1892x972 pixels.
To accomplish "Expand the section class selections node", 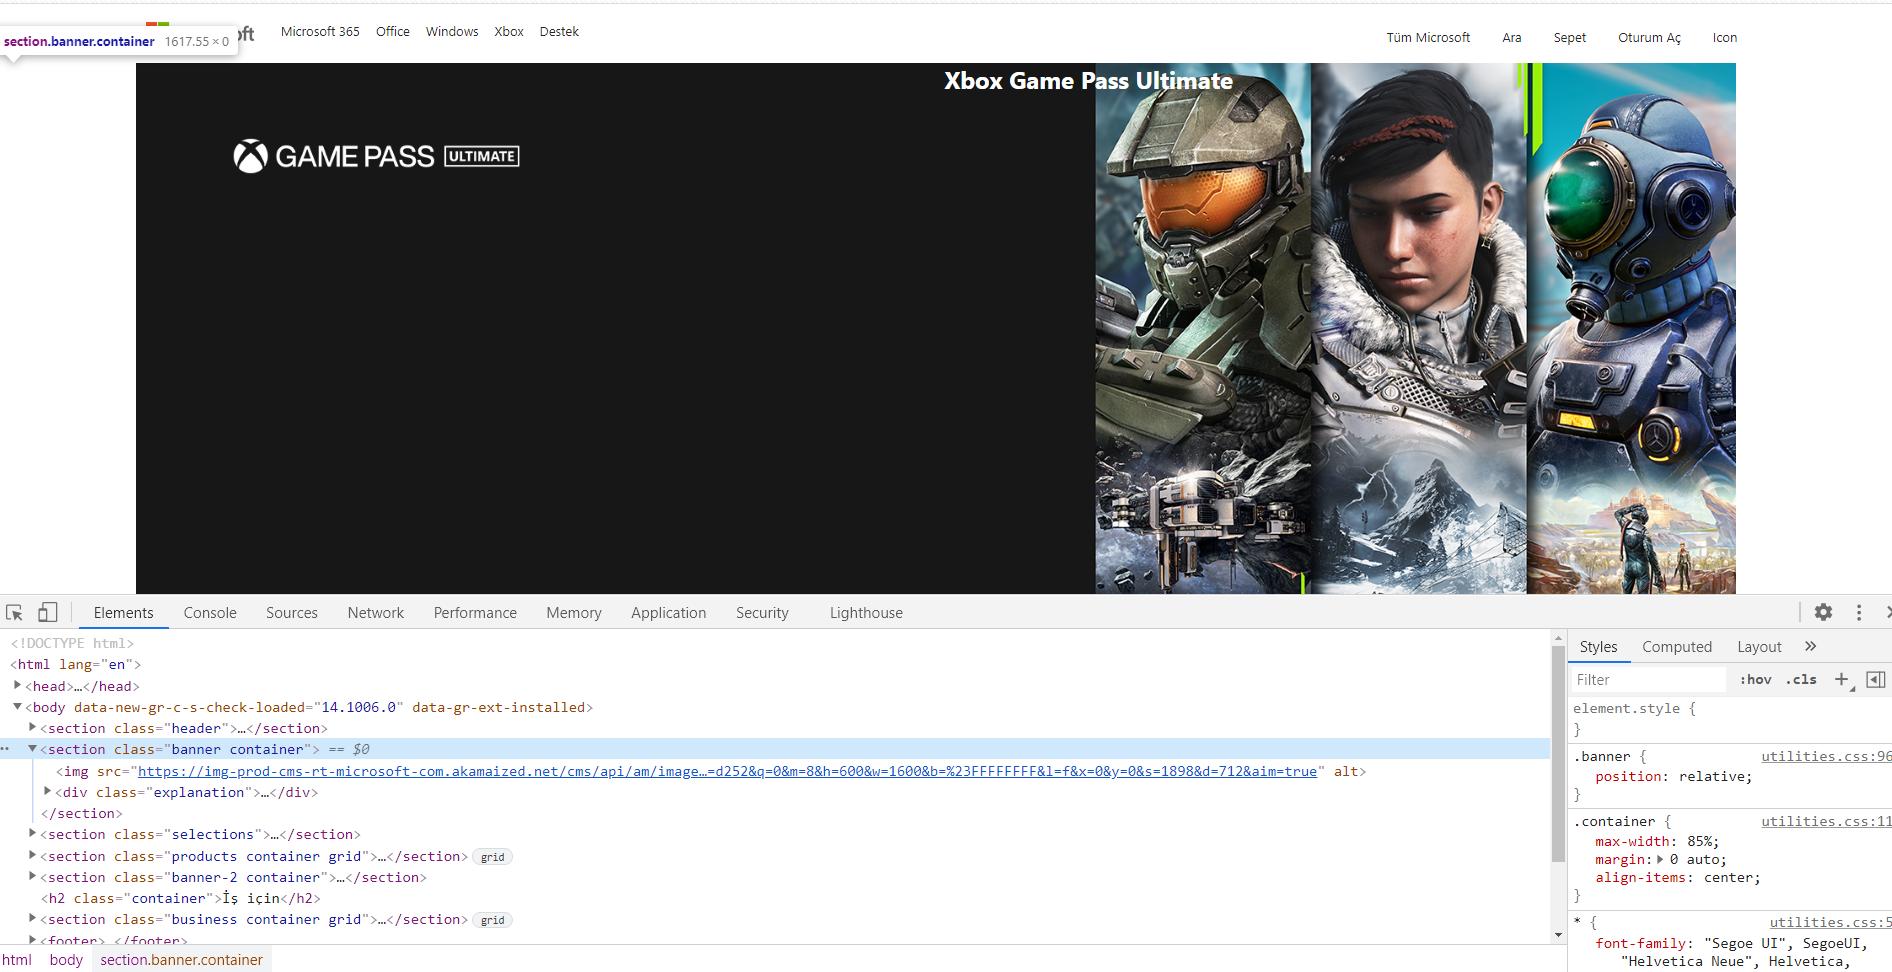I will [x=32, y=833].
